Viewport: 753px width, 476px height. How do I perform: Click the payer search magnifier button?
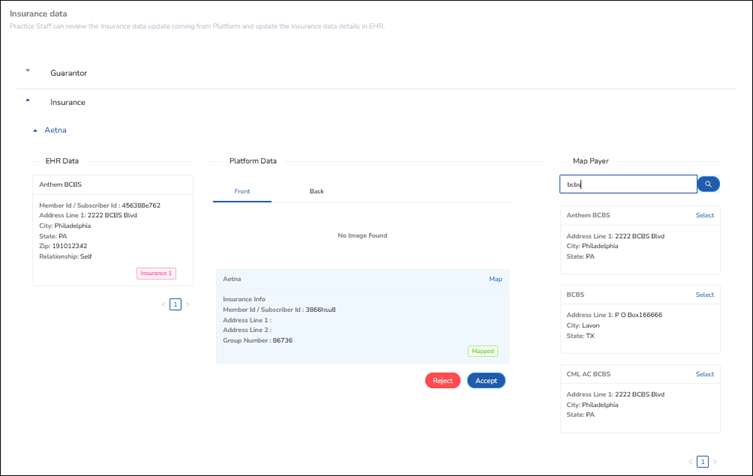708,184
